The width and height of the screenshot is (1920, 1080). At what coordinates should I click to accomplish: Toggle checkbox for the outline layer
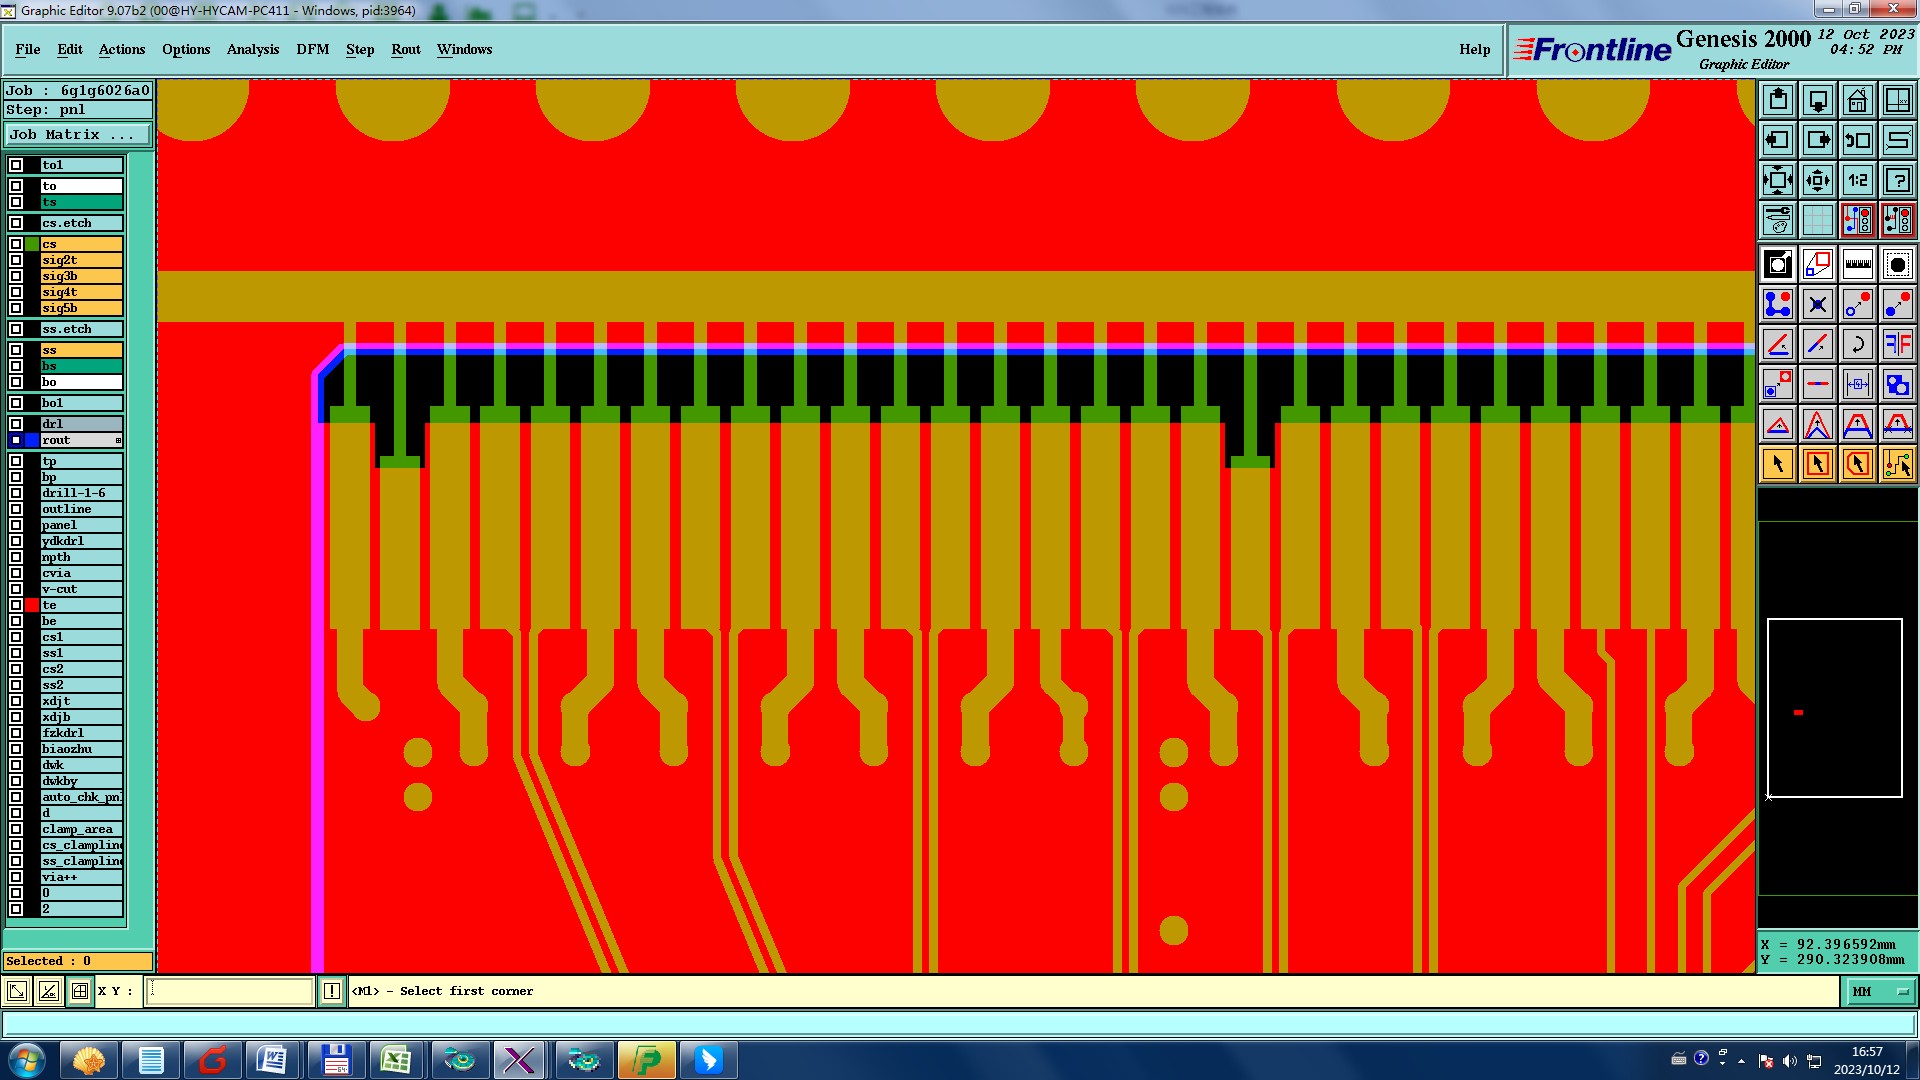(x=16, y=509)
